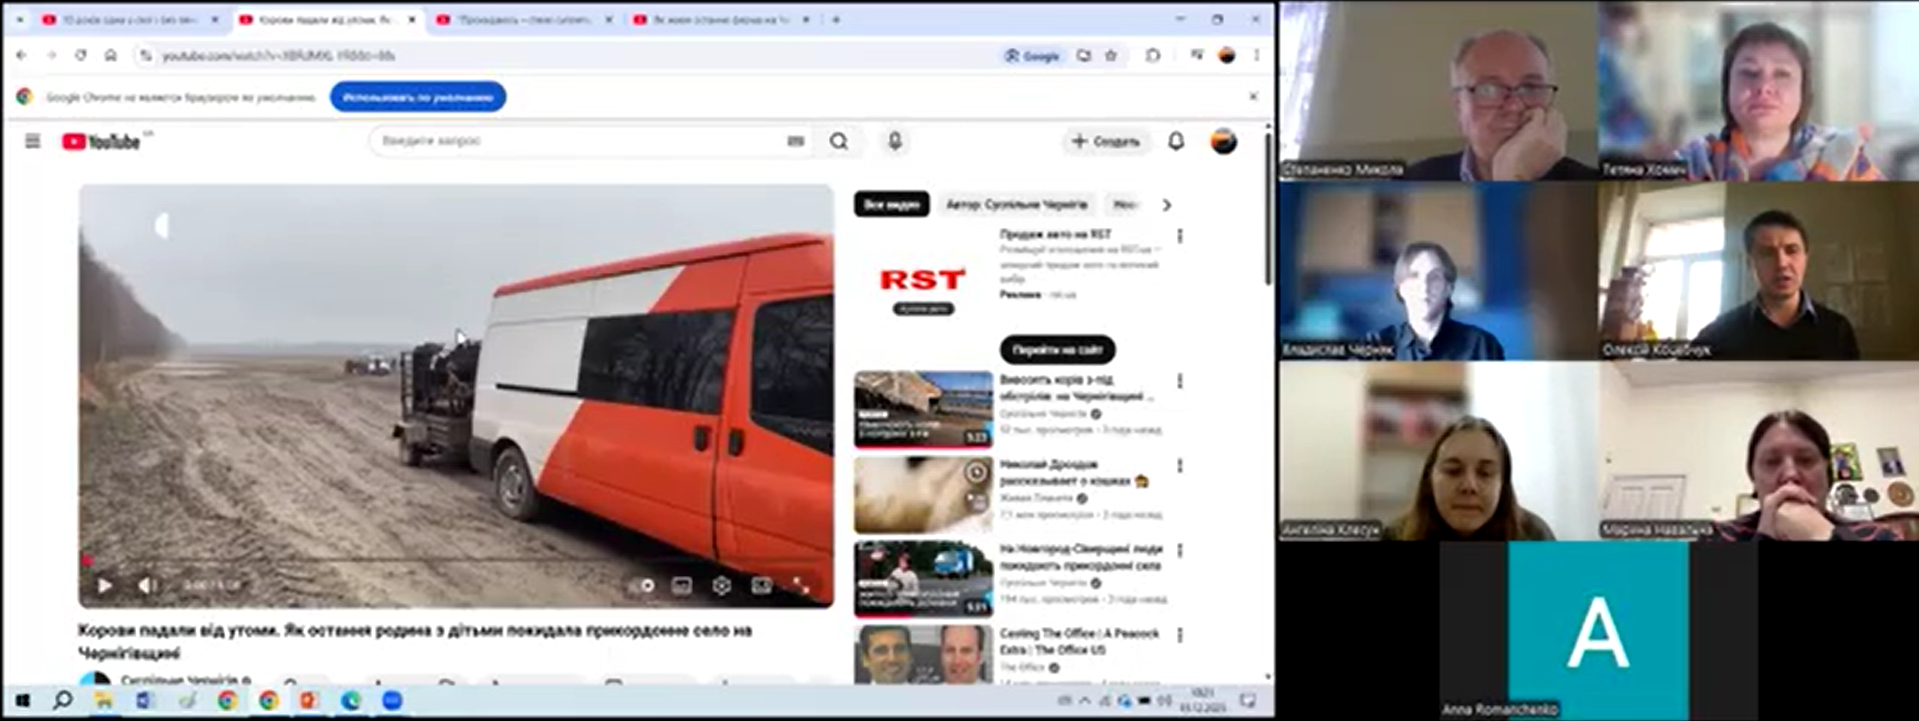
Task: Toggle subtitles in the video player
Action: pos(682,586)
